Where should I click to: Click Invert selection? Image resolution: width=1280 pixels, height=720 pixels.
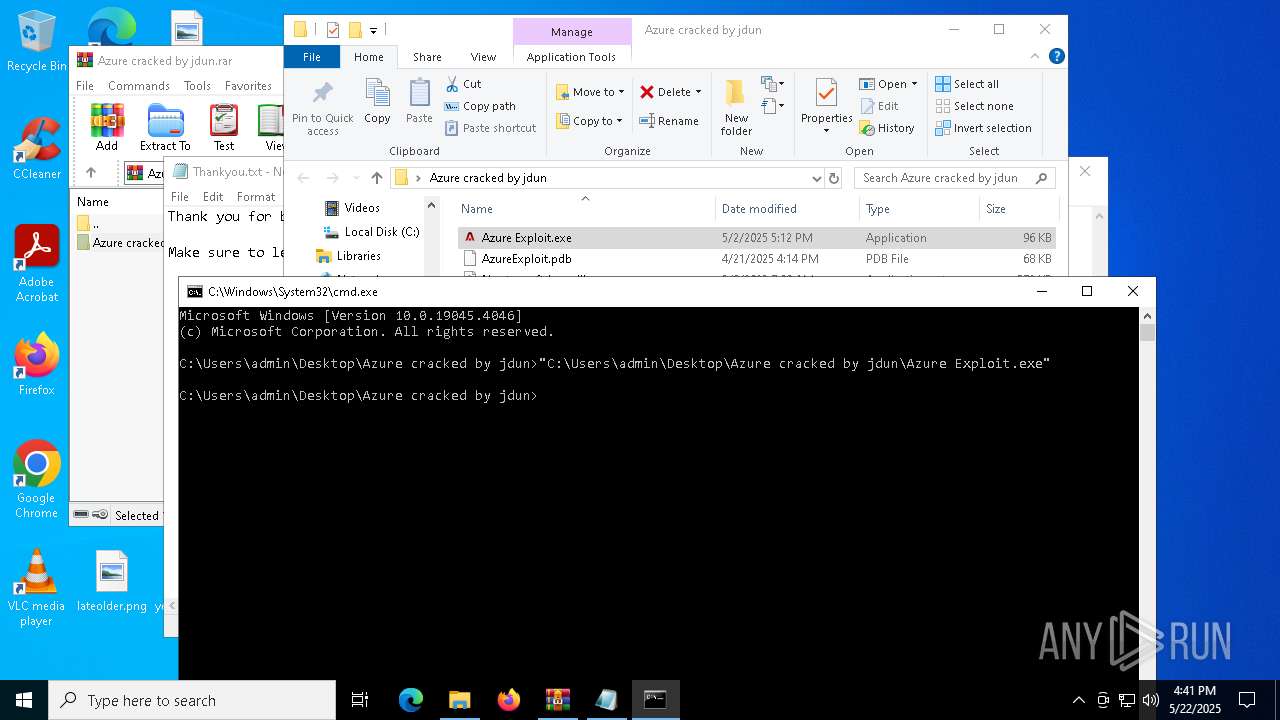(x=983, y=128)
